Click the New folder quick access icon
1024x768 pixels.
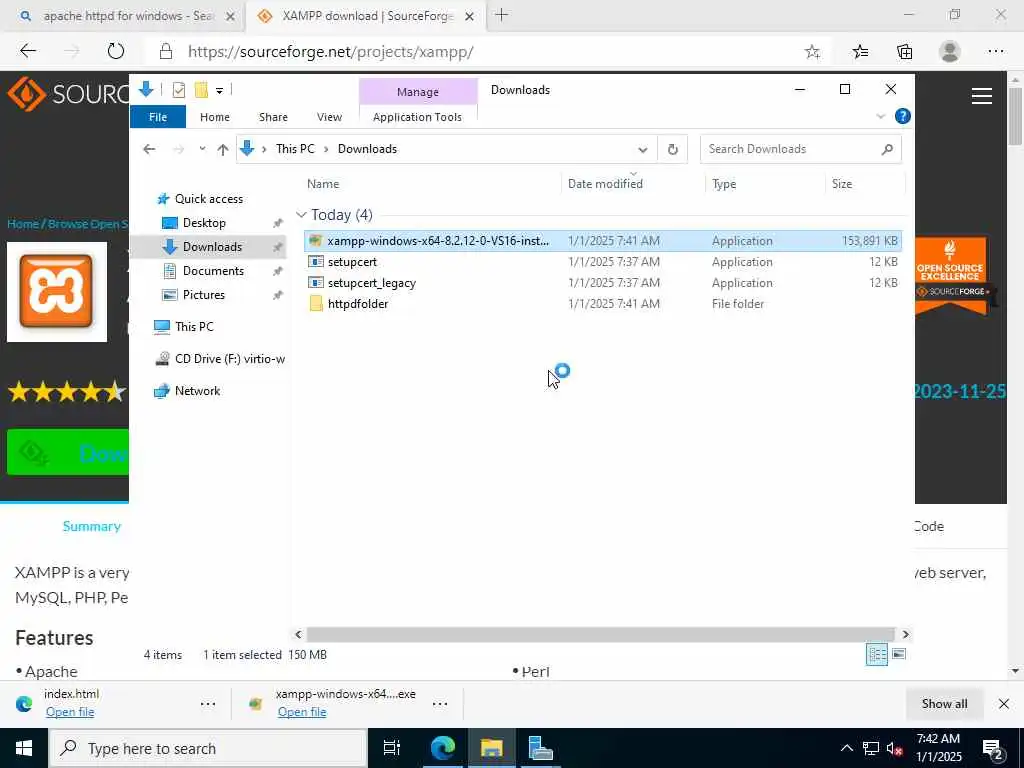(x=201, y=90)
